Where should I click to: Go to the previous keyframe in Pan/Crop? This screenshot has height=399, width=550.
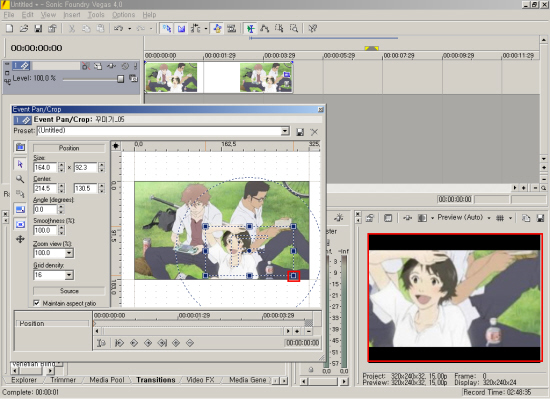134,343
